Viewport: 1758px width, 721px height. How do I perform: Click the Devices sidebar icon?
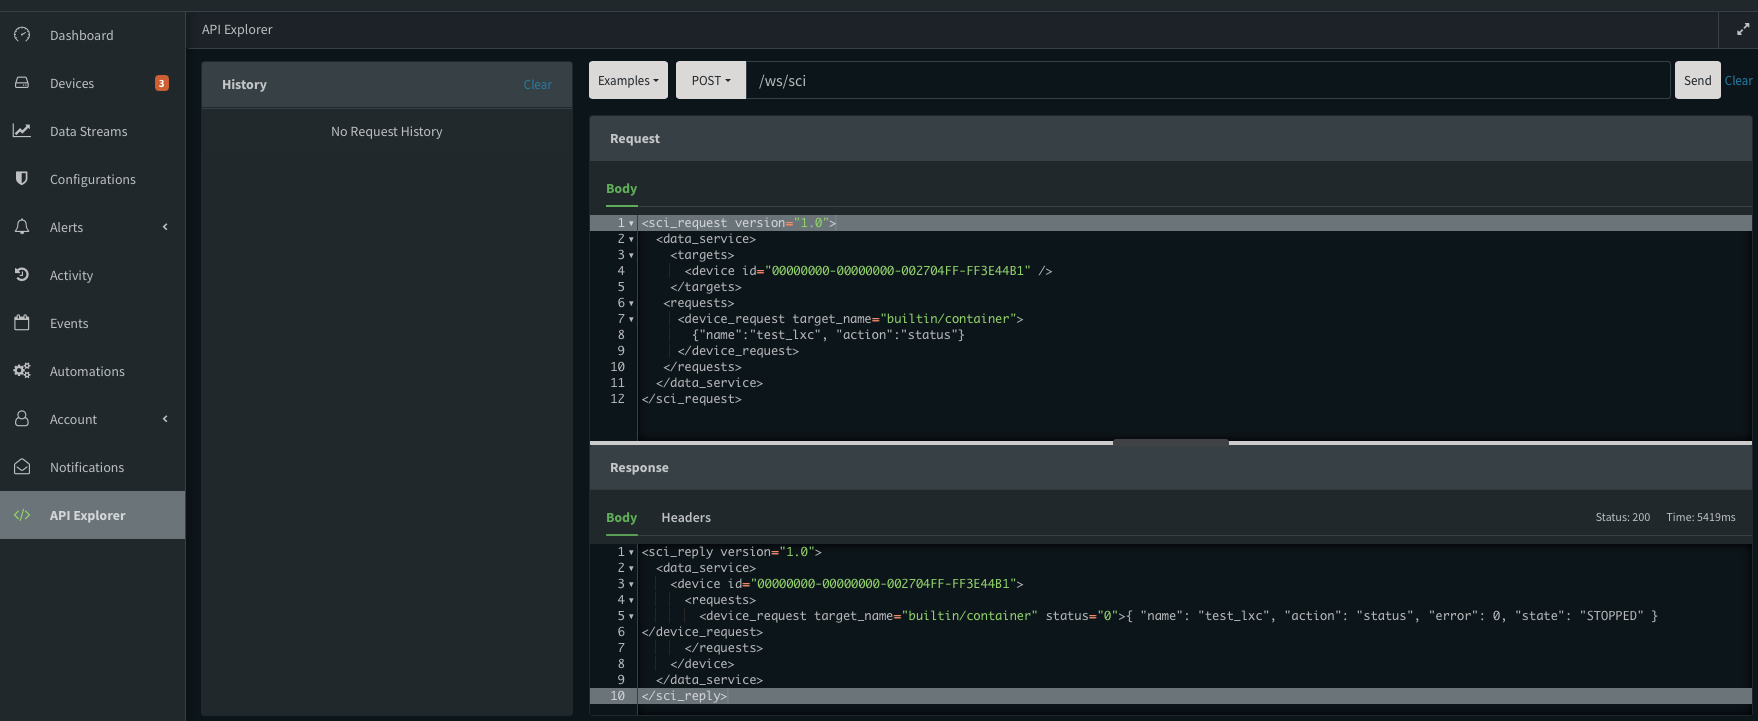pos(22,83)
